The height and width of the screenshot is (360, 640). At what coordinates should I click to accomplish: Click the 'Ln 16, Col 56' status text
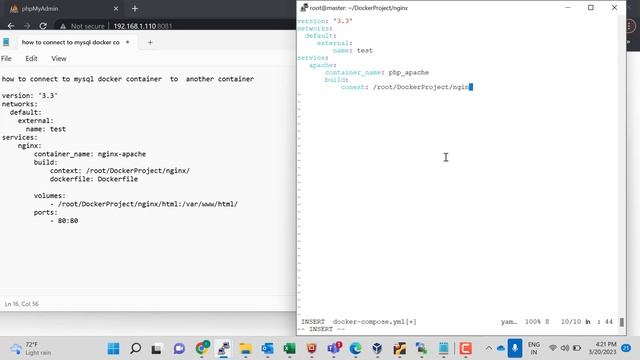pos(22,304)
